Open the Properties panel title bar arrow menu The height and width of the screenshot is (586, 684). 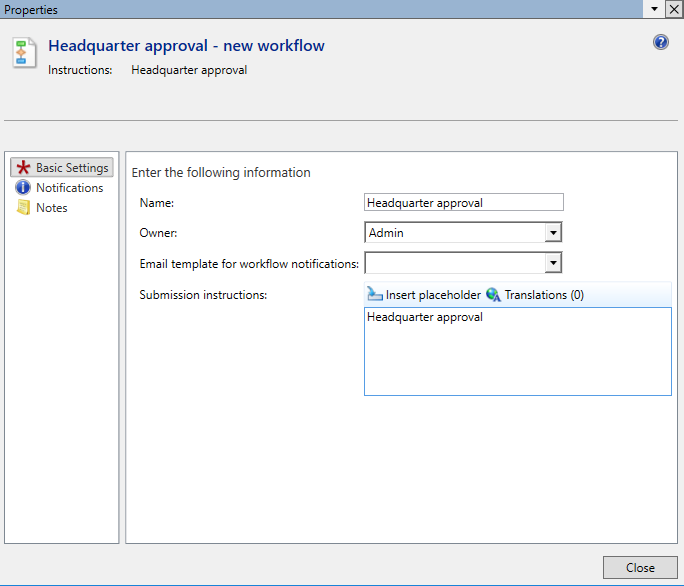click(654, 8)
